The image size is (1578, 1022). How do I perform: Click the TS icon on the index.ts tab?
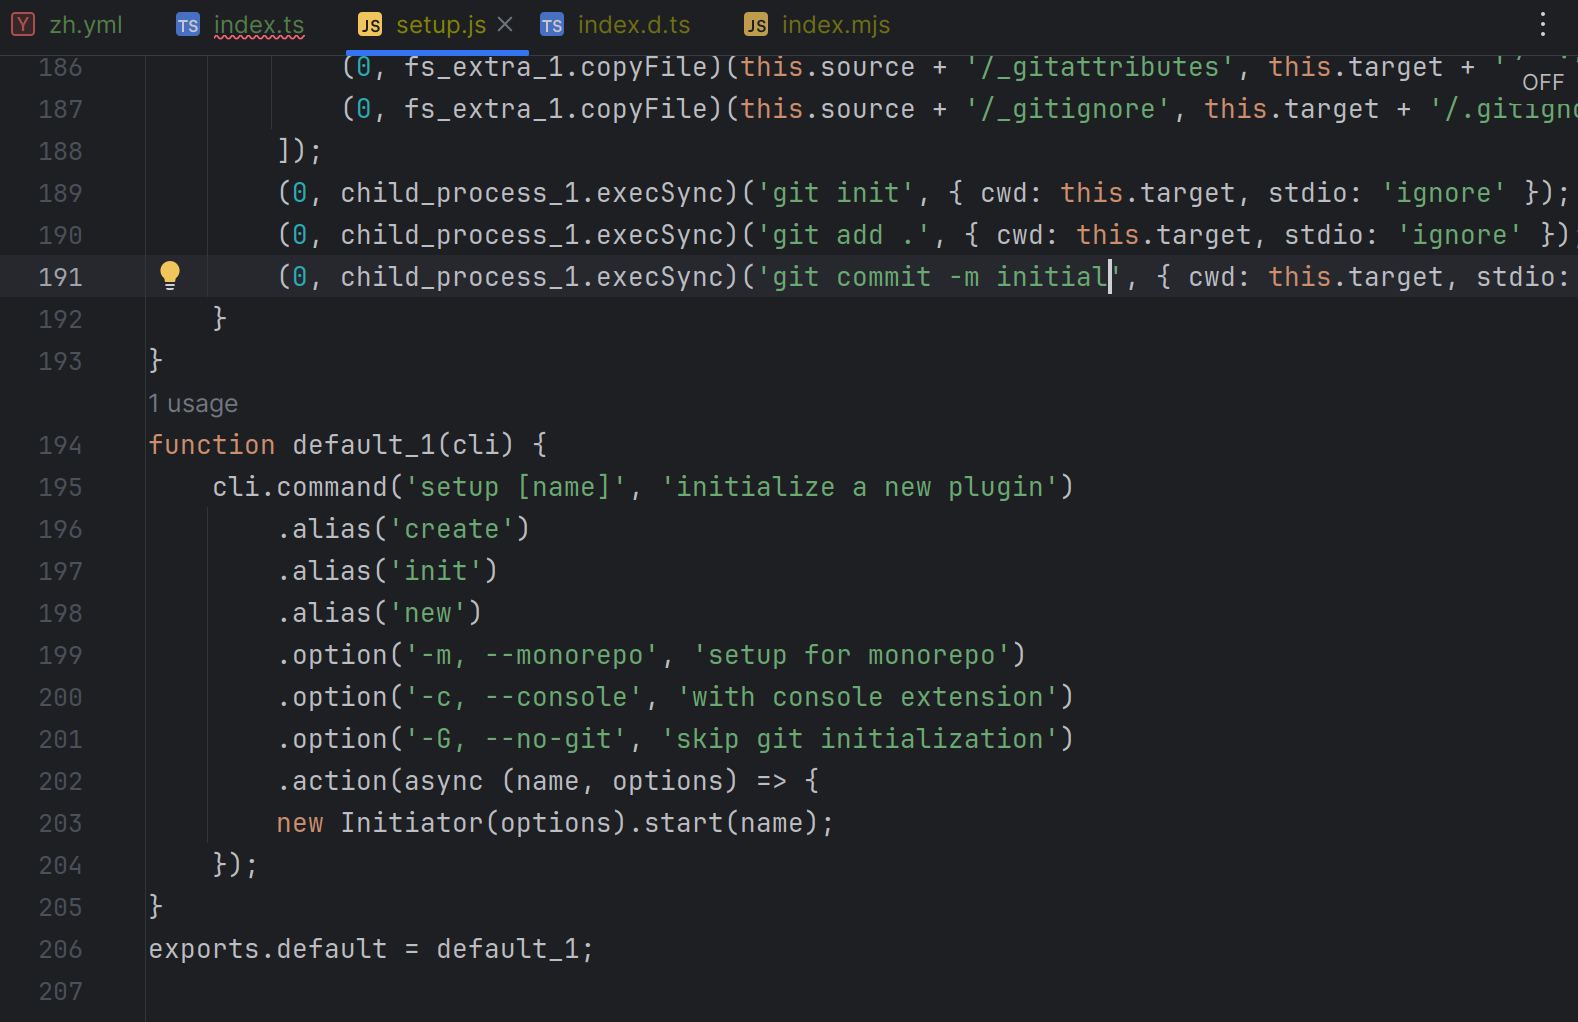pyautogui.click(x=186, y=24)
